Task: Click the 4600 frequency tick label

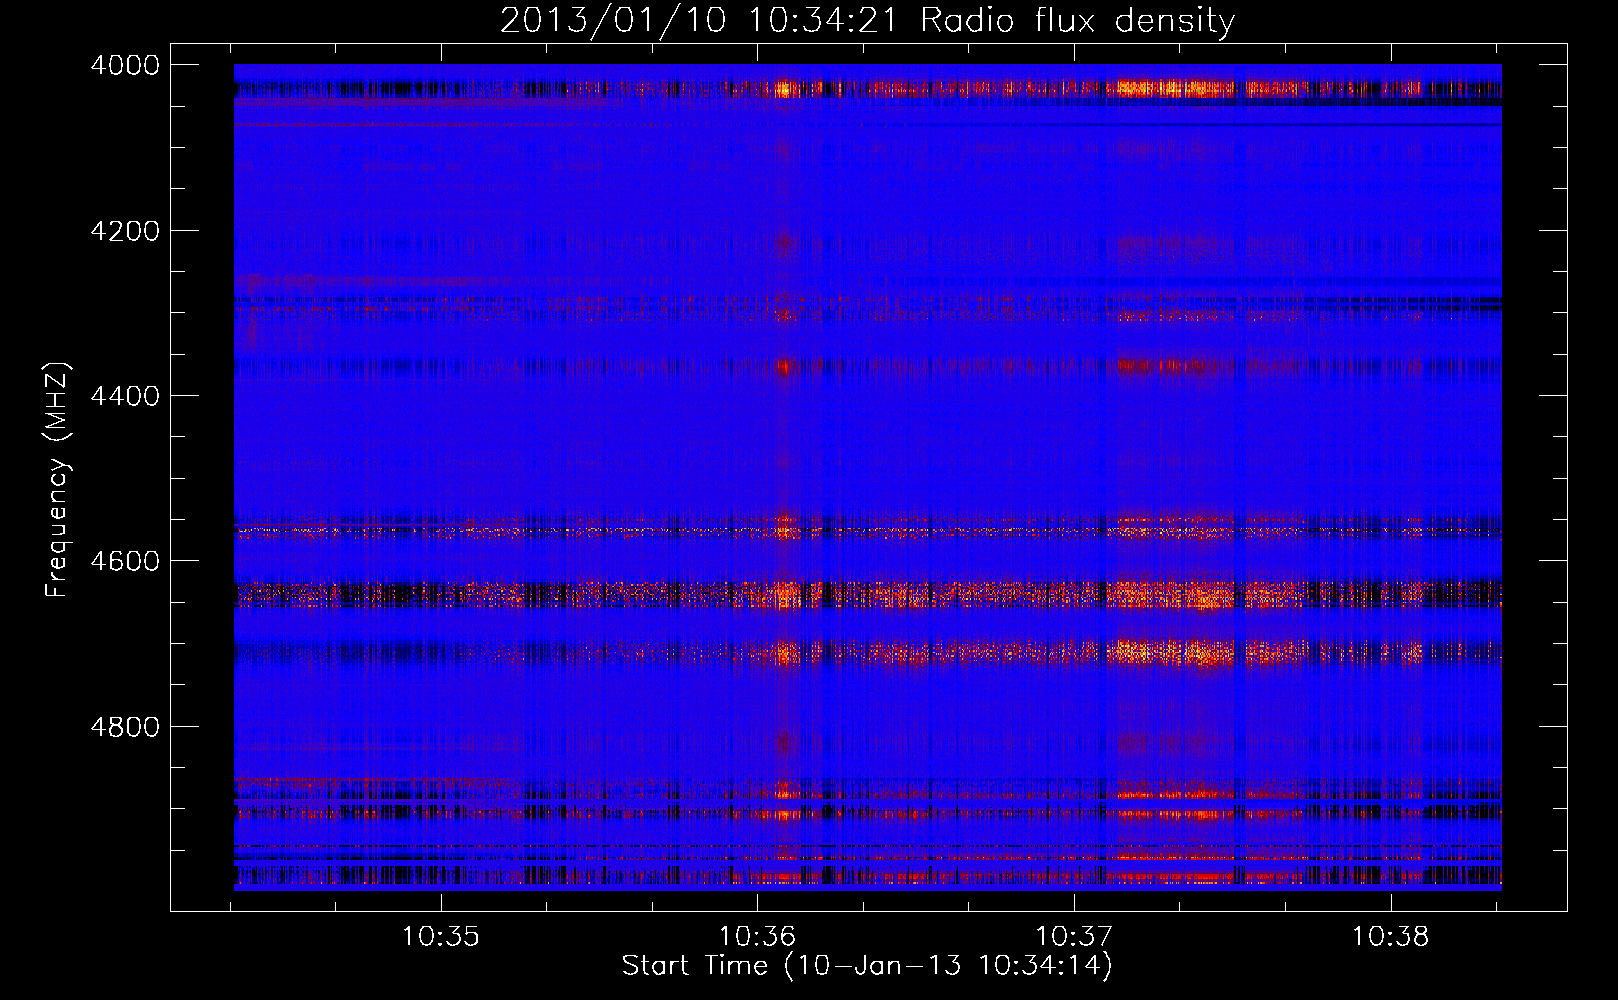Action: [x=125, y=561]
